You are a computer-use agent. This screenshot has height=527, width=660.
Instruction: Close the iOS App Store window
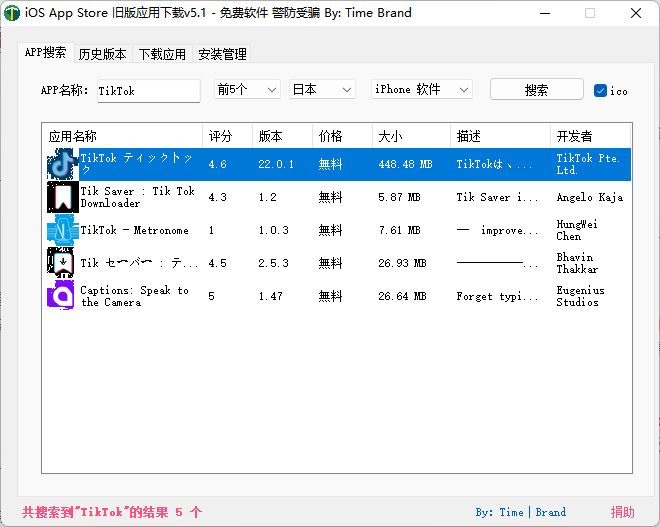(x=636, y=13)
